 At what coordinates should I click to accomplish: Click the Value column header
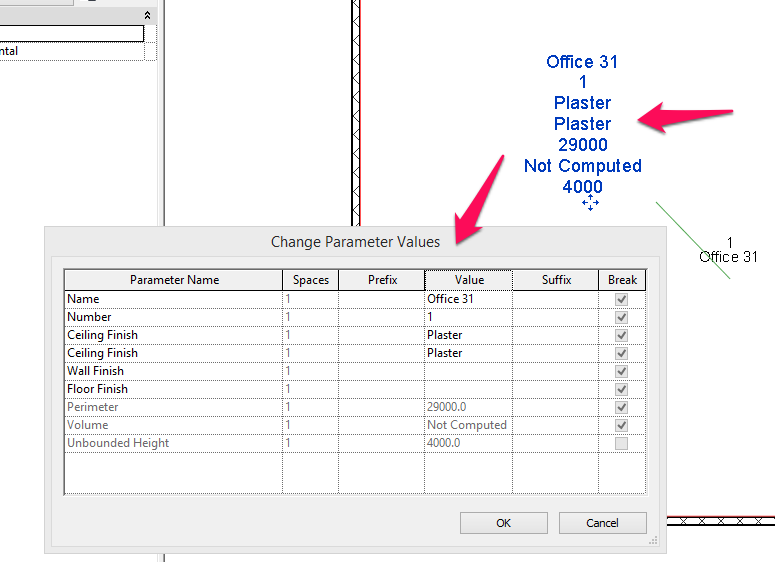pyautogui.click(x=469, y=280)
